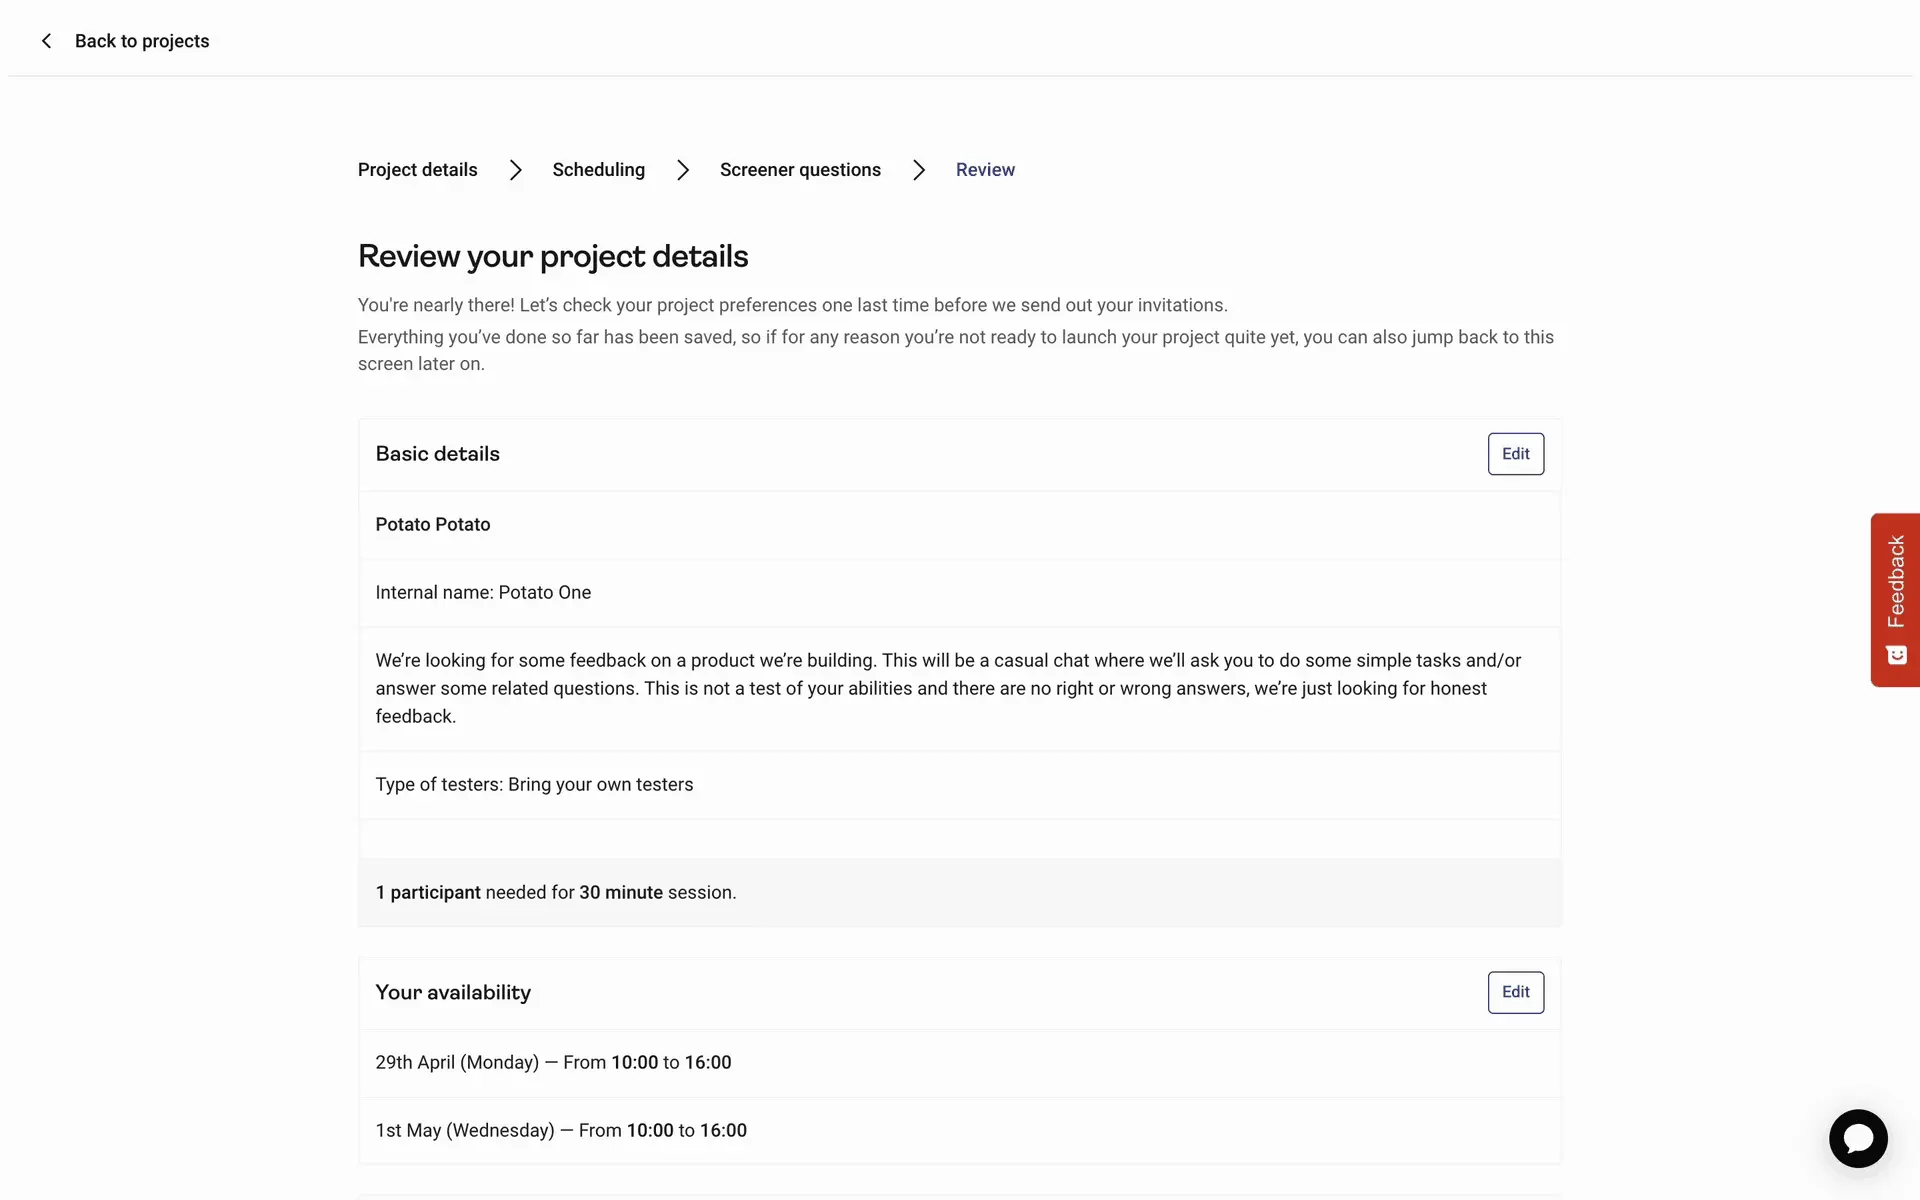The width and height of the screenshot is (1920, 1200).
Task: Go to Project details step
Action: (417, 170)
